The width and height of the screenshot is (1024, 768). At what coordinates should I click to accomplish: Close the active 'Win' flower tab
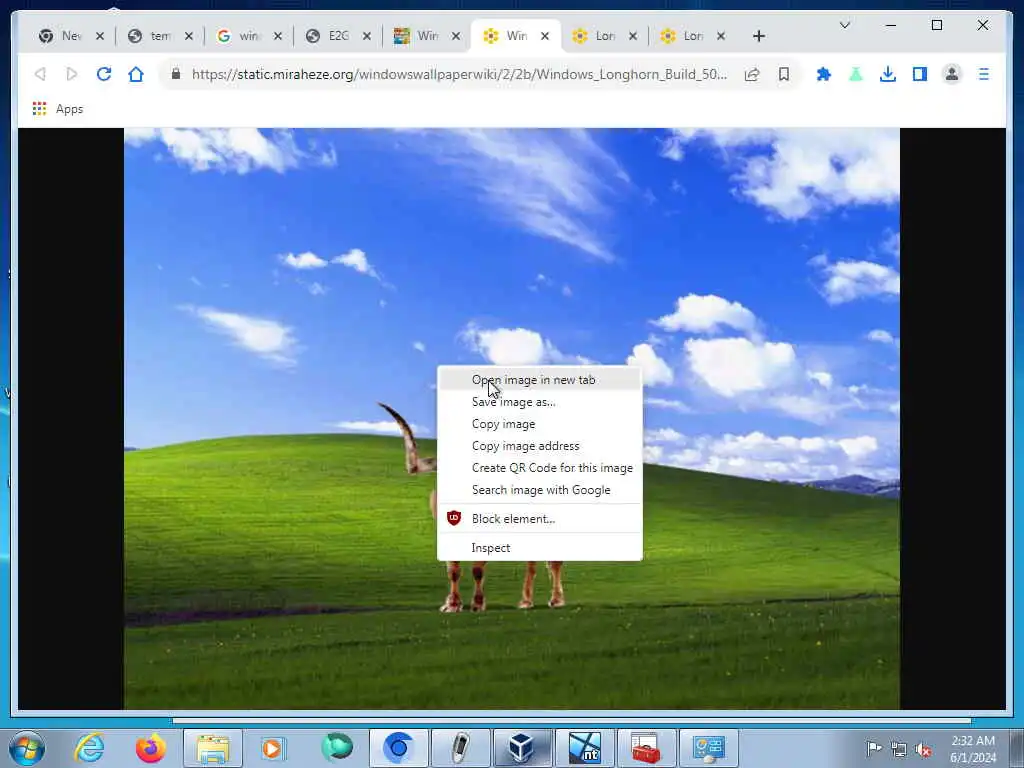pos(545,36)
